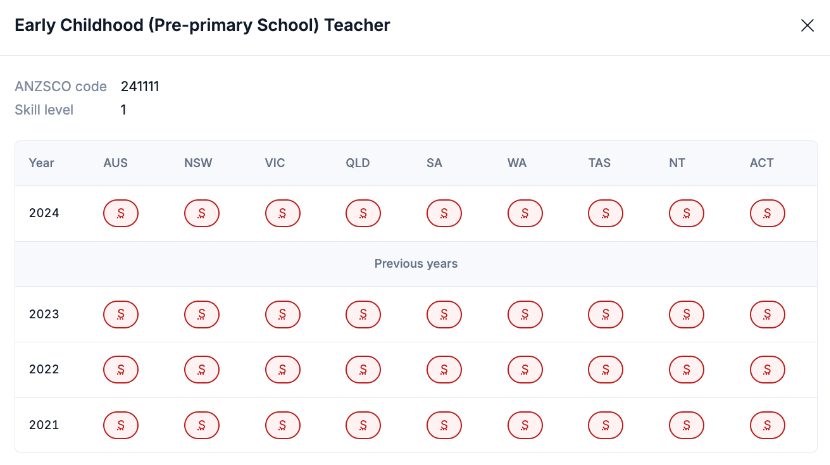Click the 2023 VIC shortage status icon
830x465 pixels.
coord(283,315)
